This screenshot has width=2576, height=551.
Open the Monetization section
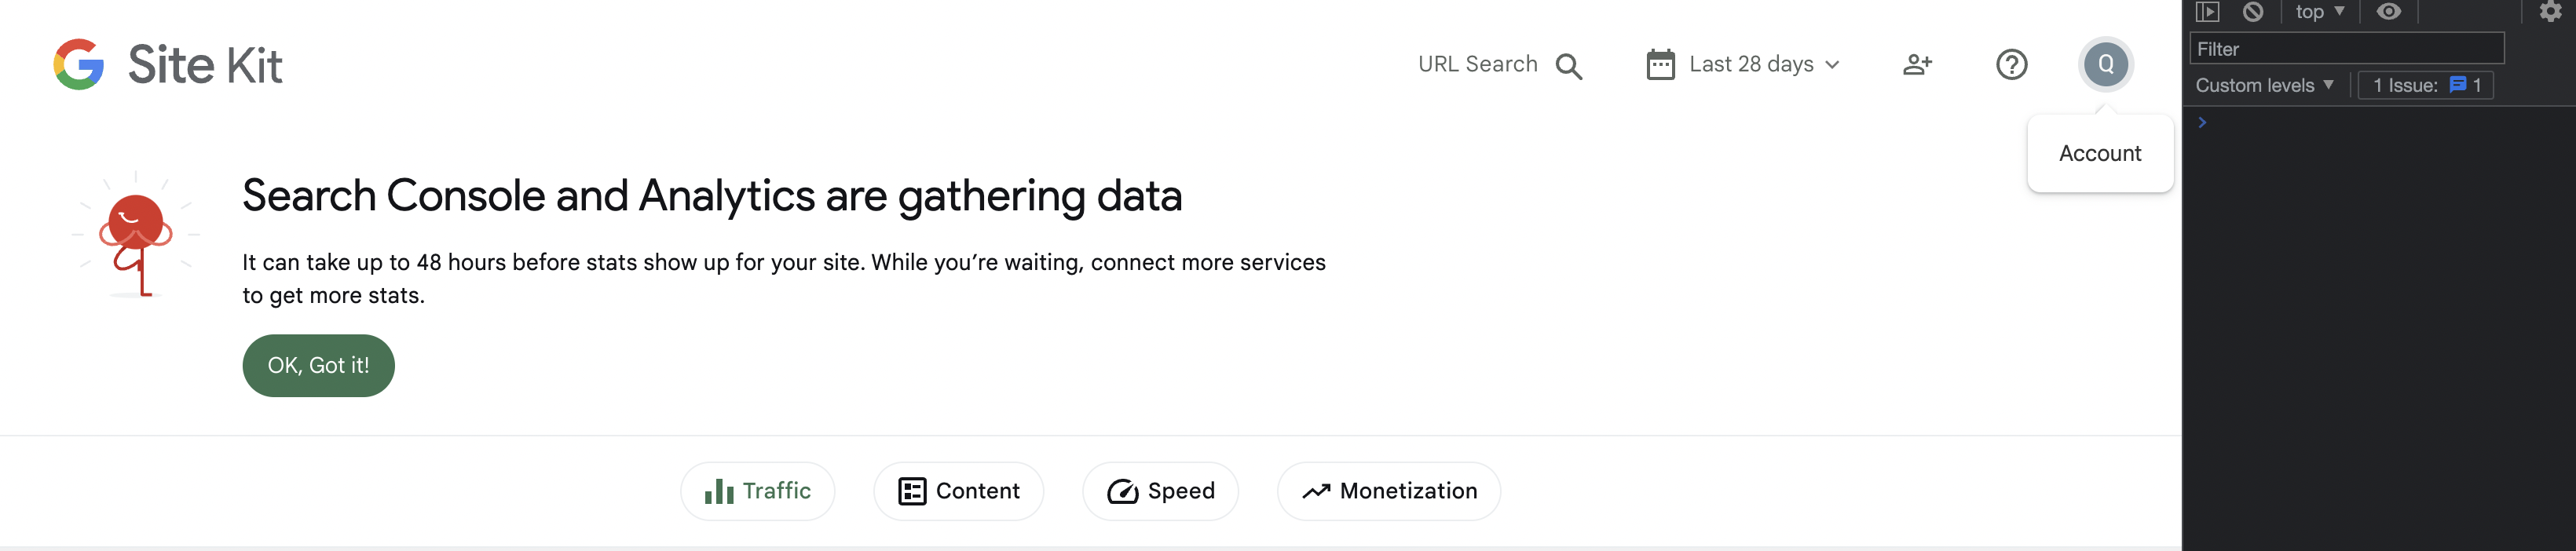pos(1388,491)
